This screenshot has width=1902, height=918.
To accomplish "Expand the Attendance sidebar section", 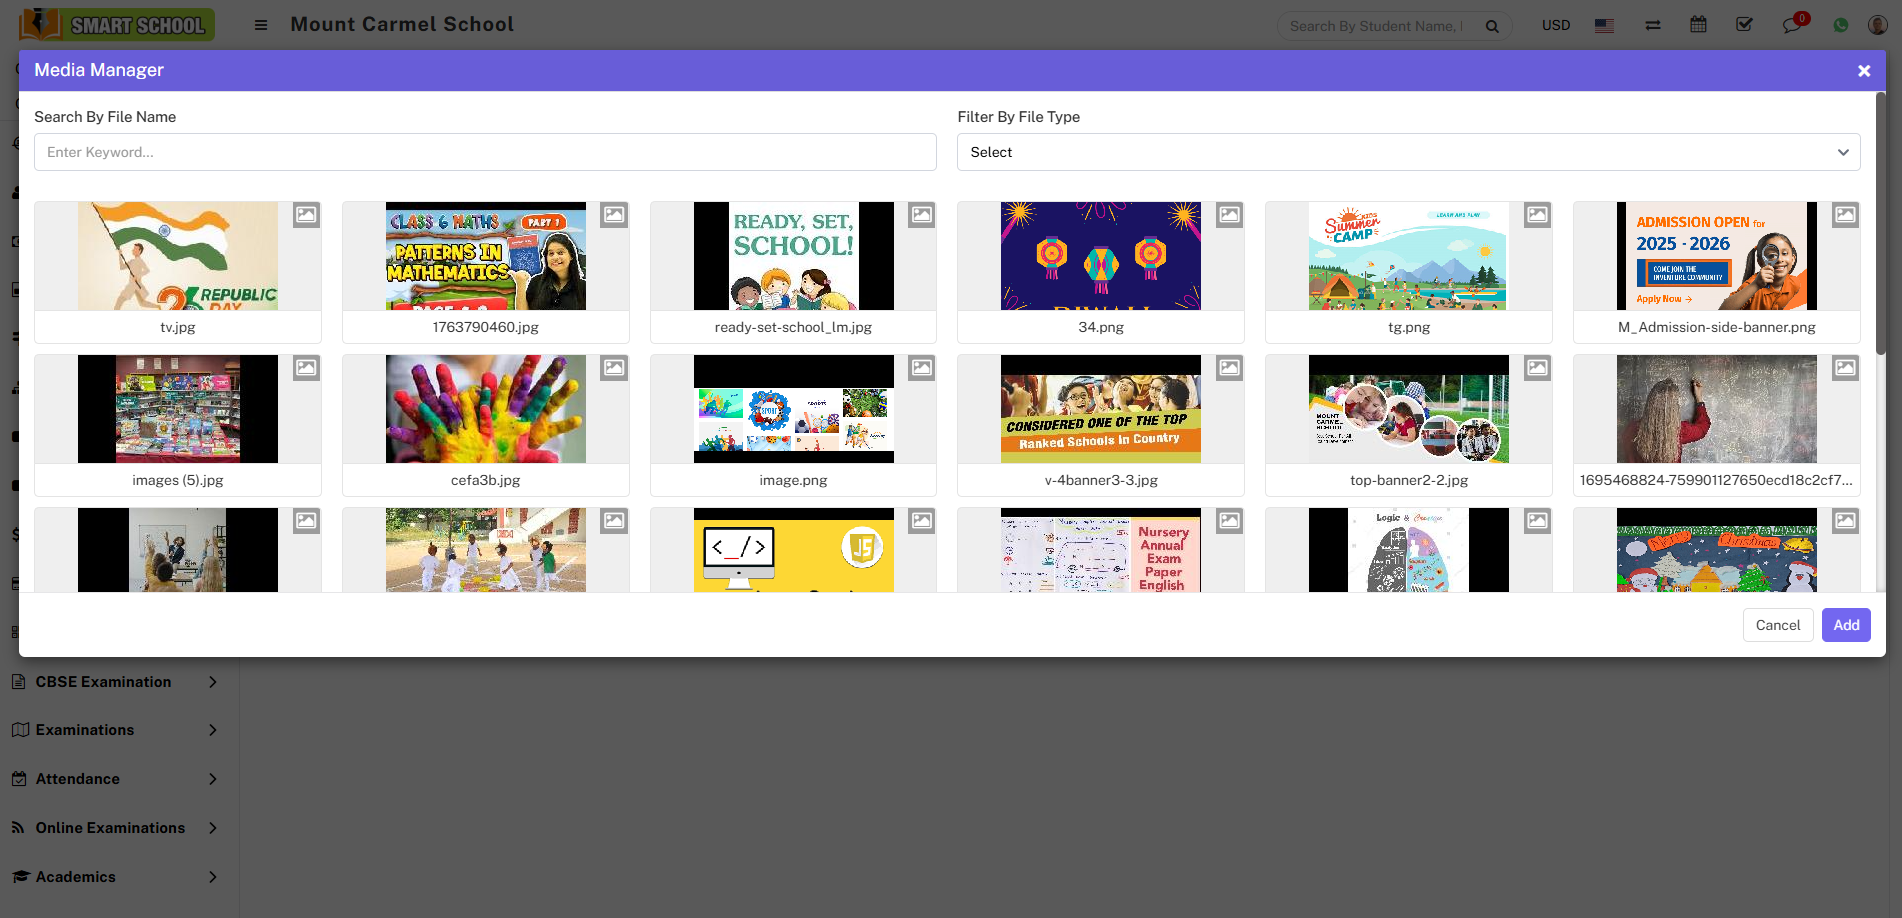I will (x=115, y=779).
